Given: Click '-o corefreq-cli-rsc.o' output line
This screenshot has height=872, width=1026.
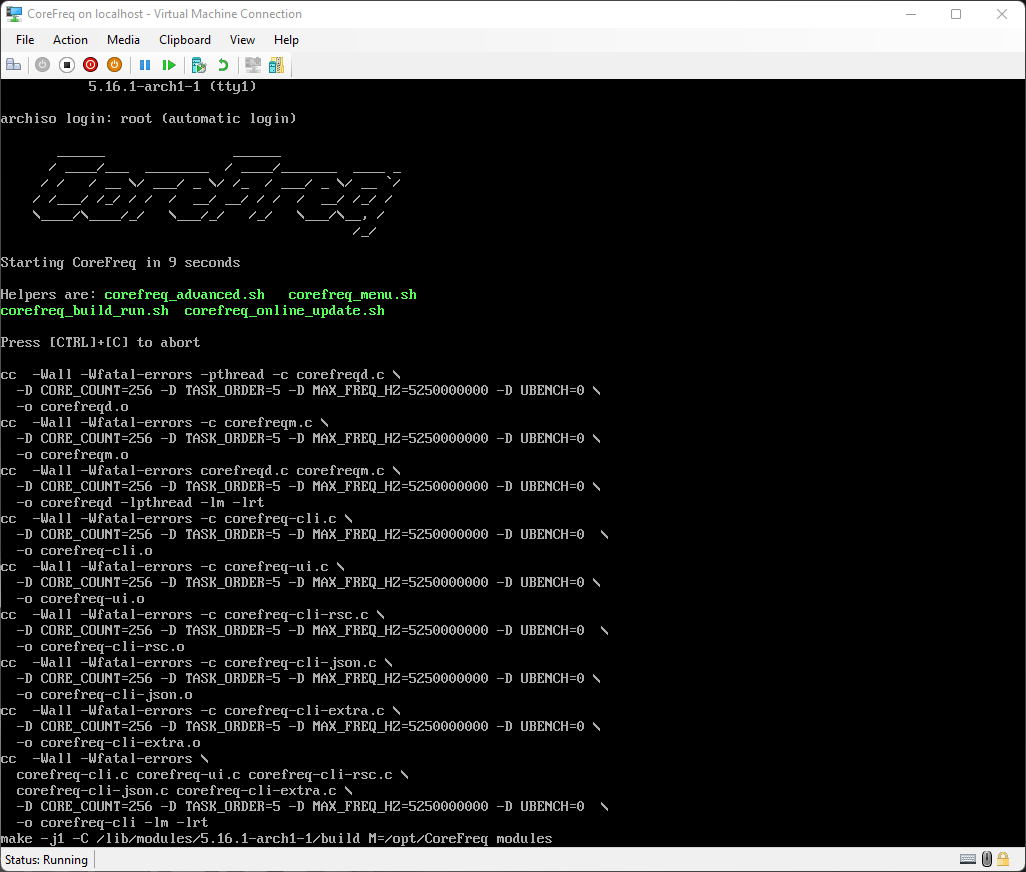Looking at the screenshot, I should [x=100, y=646].
